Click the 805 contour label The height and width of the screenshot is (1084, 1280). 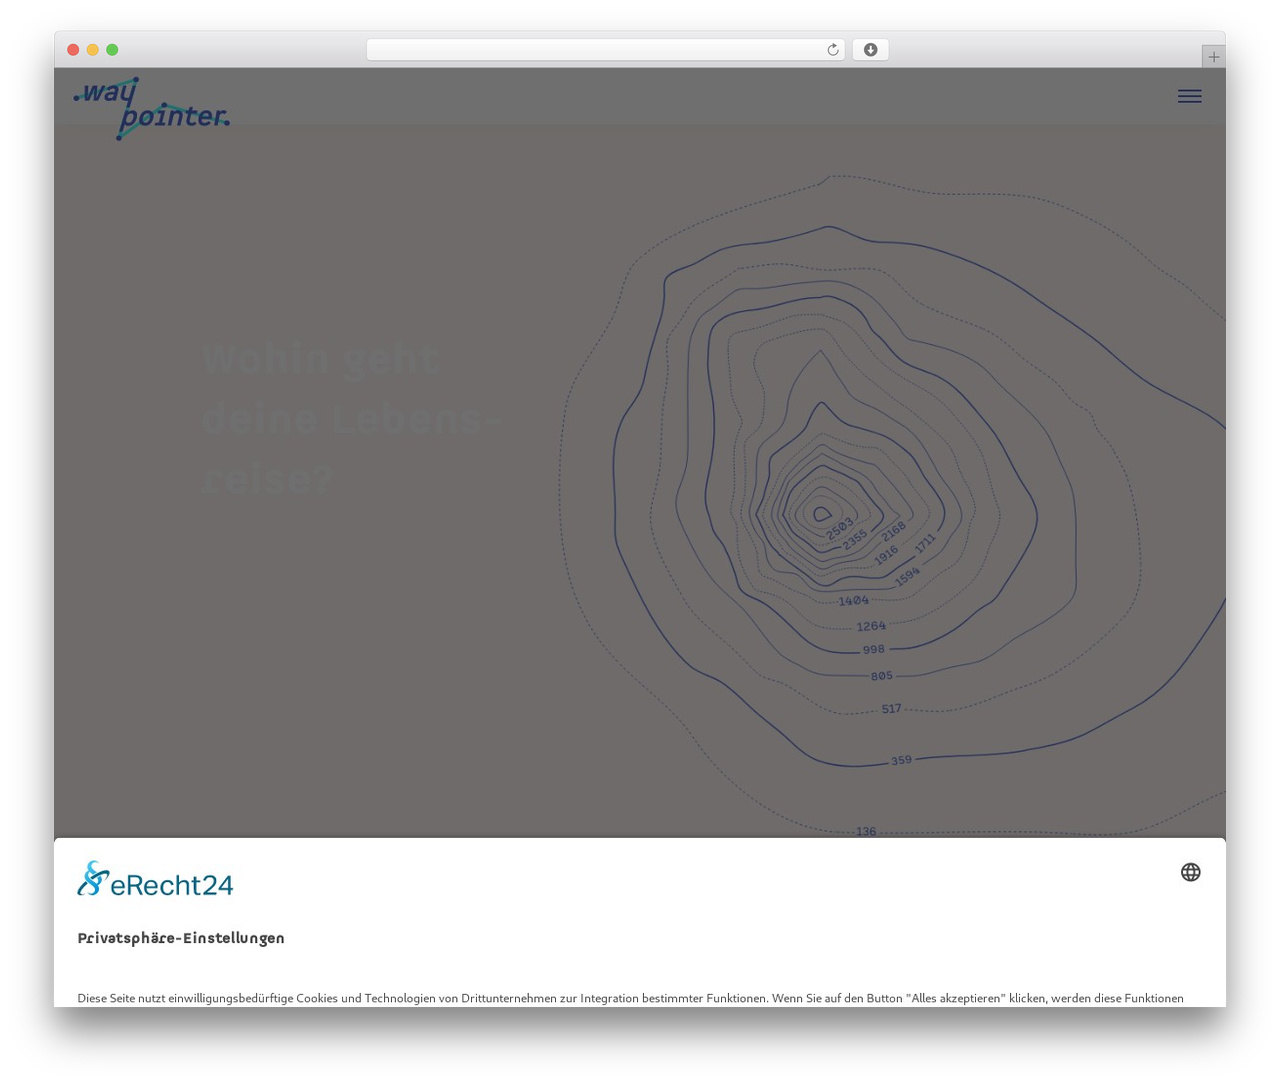pos(881,676)
